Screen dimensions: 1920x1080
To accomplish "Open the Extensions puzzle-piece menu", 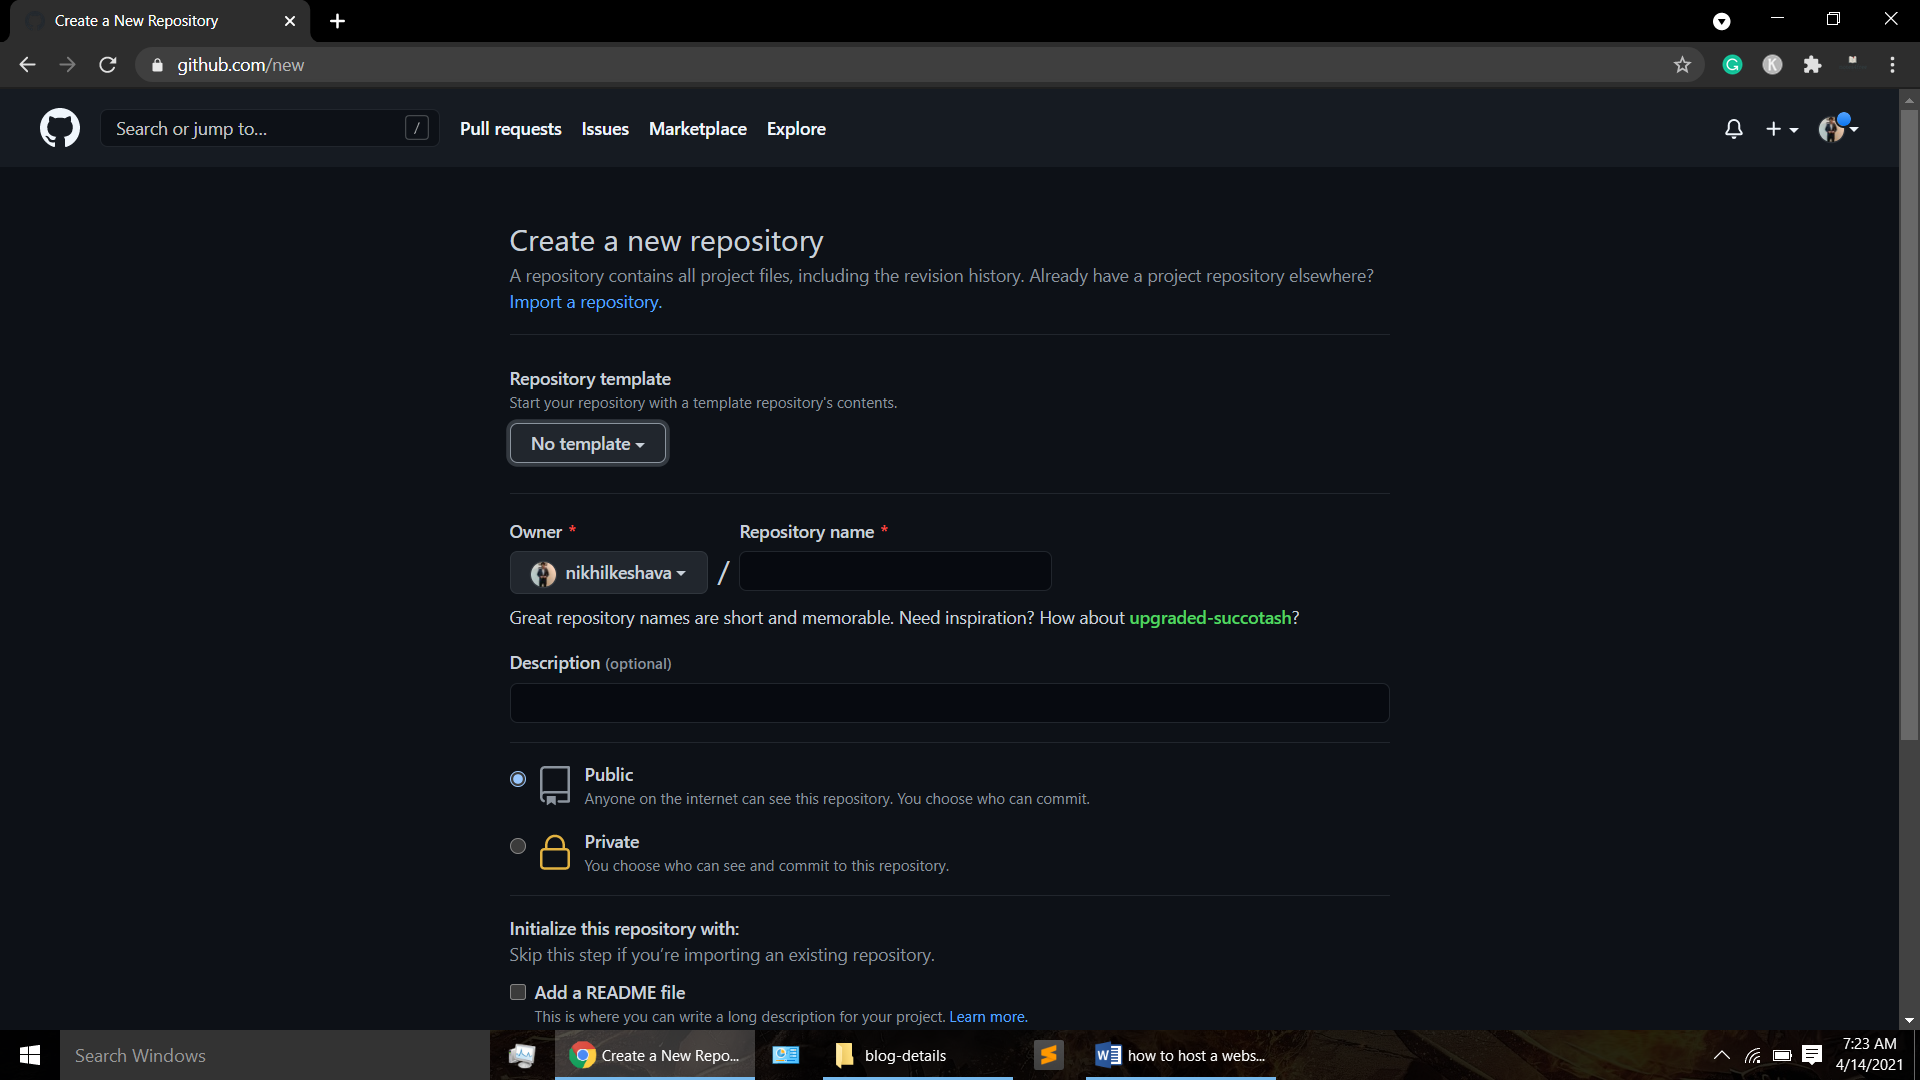I will pos(1812,65).
